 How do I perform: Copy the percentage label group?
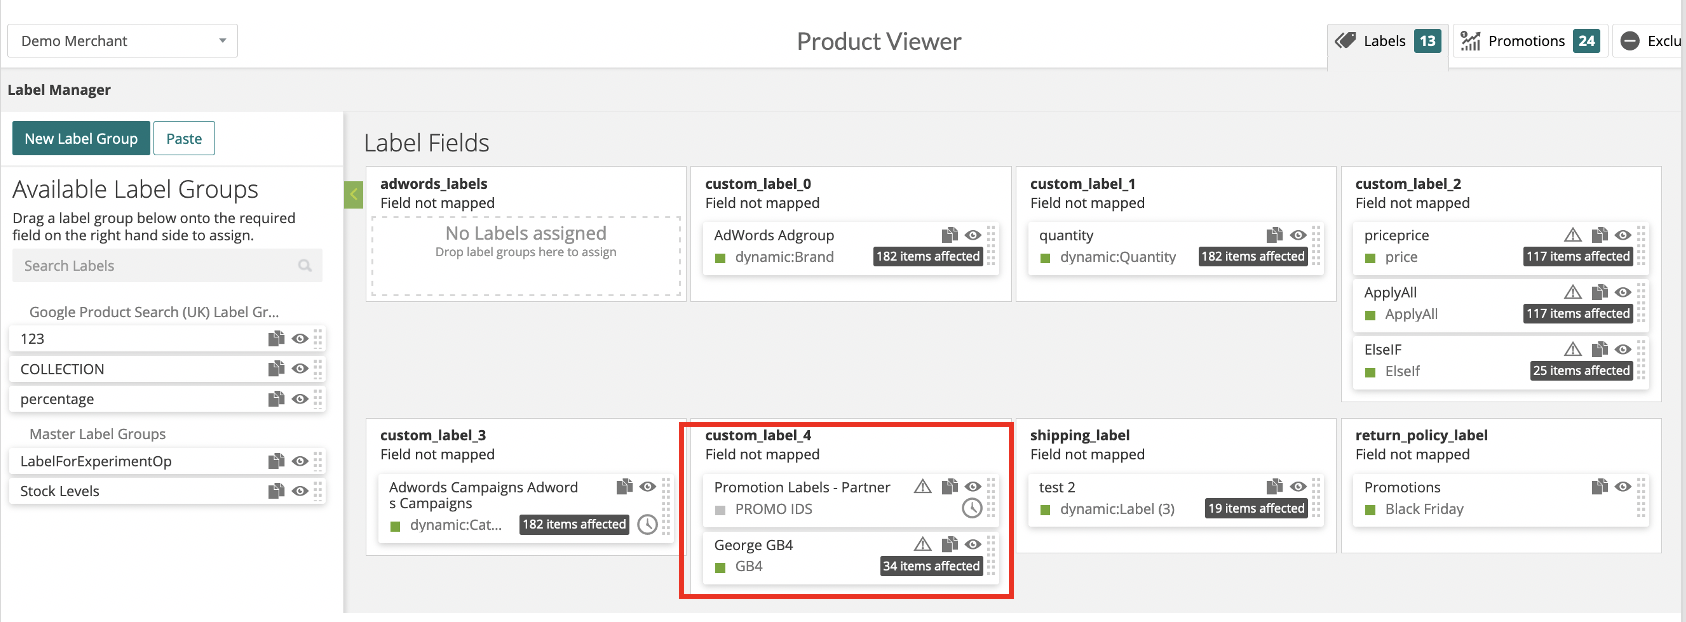276,399
